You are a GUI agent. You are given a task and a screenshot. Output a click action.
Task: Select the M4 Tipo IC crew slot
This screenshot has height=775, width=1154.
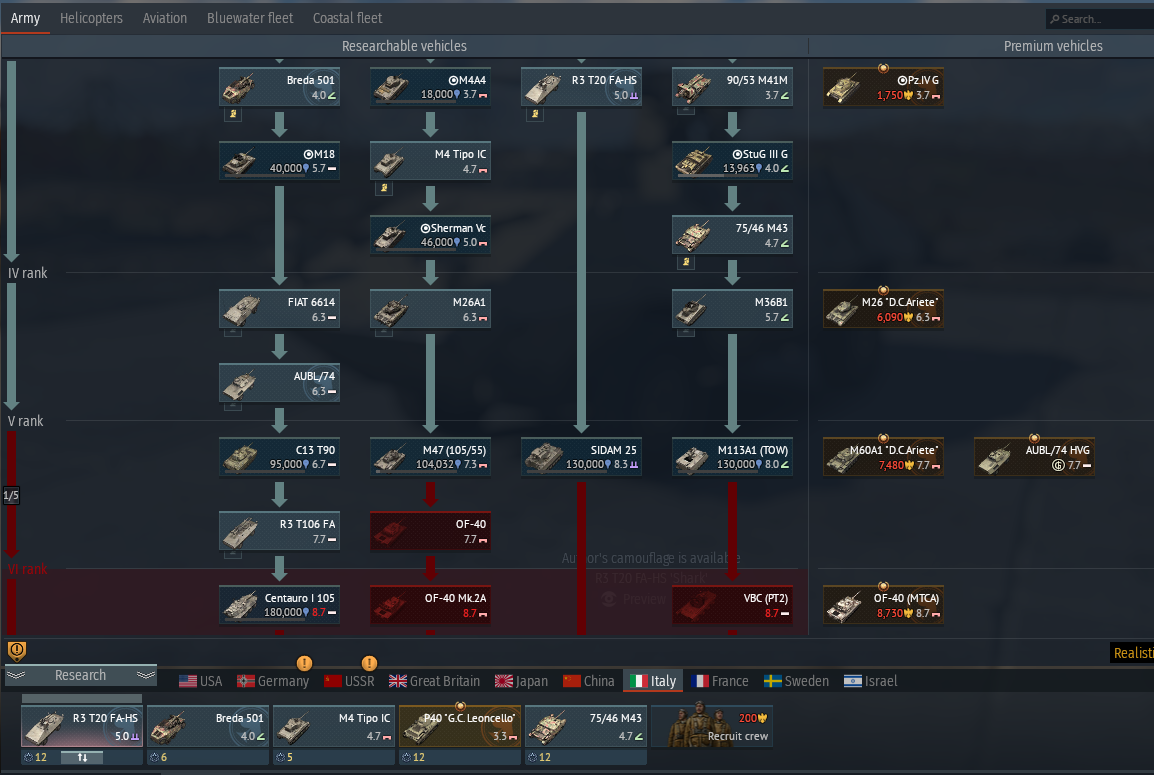333,726
